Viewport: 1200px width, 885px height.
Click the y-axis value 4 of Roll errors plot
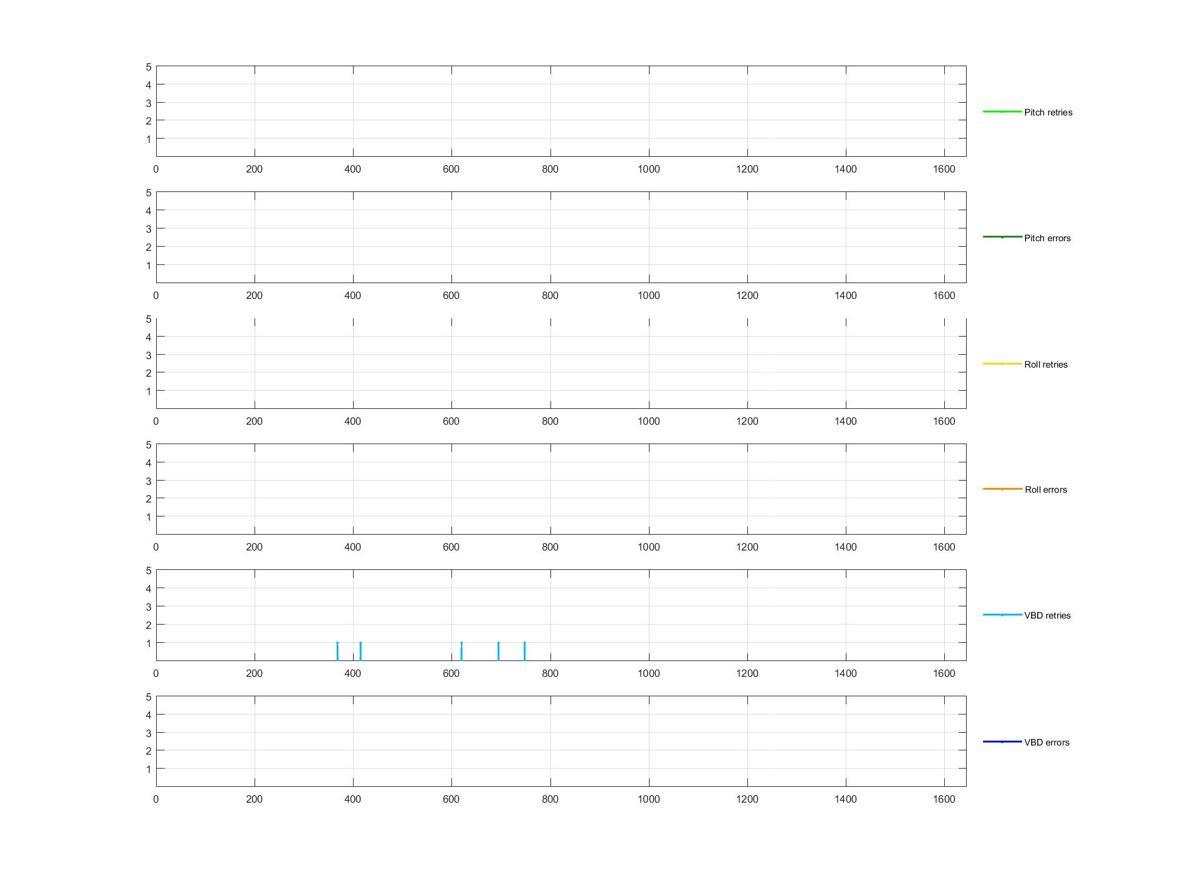148,463
